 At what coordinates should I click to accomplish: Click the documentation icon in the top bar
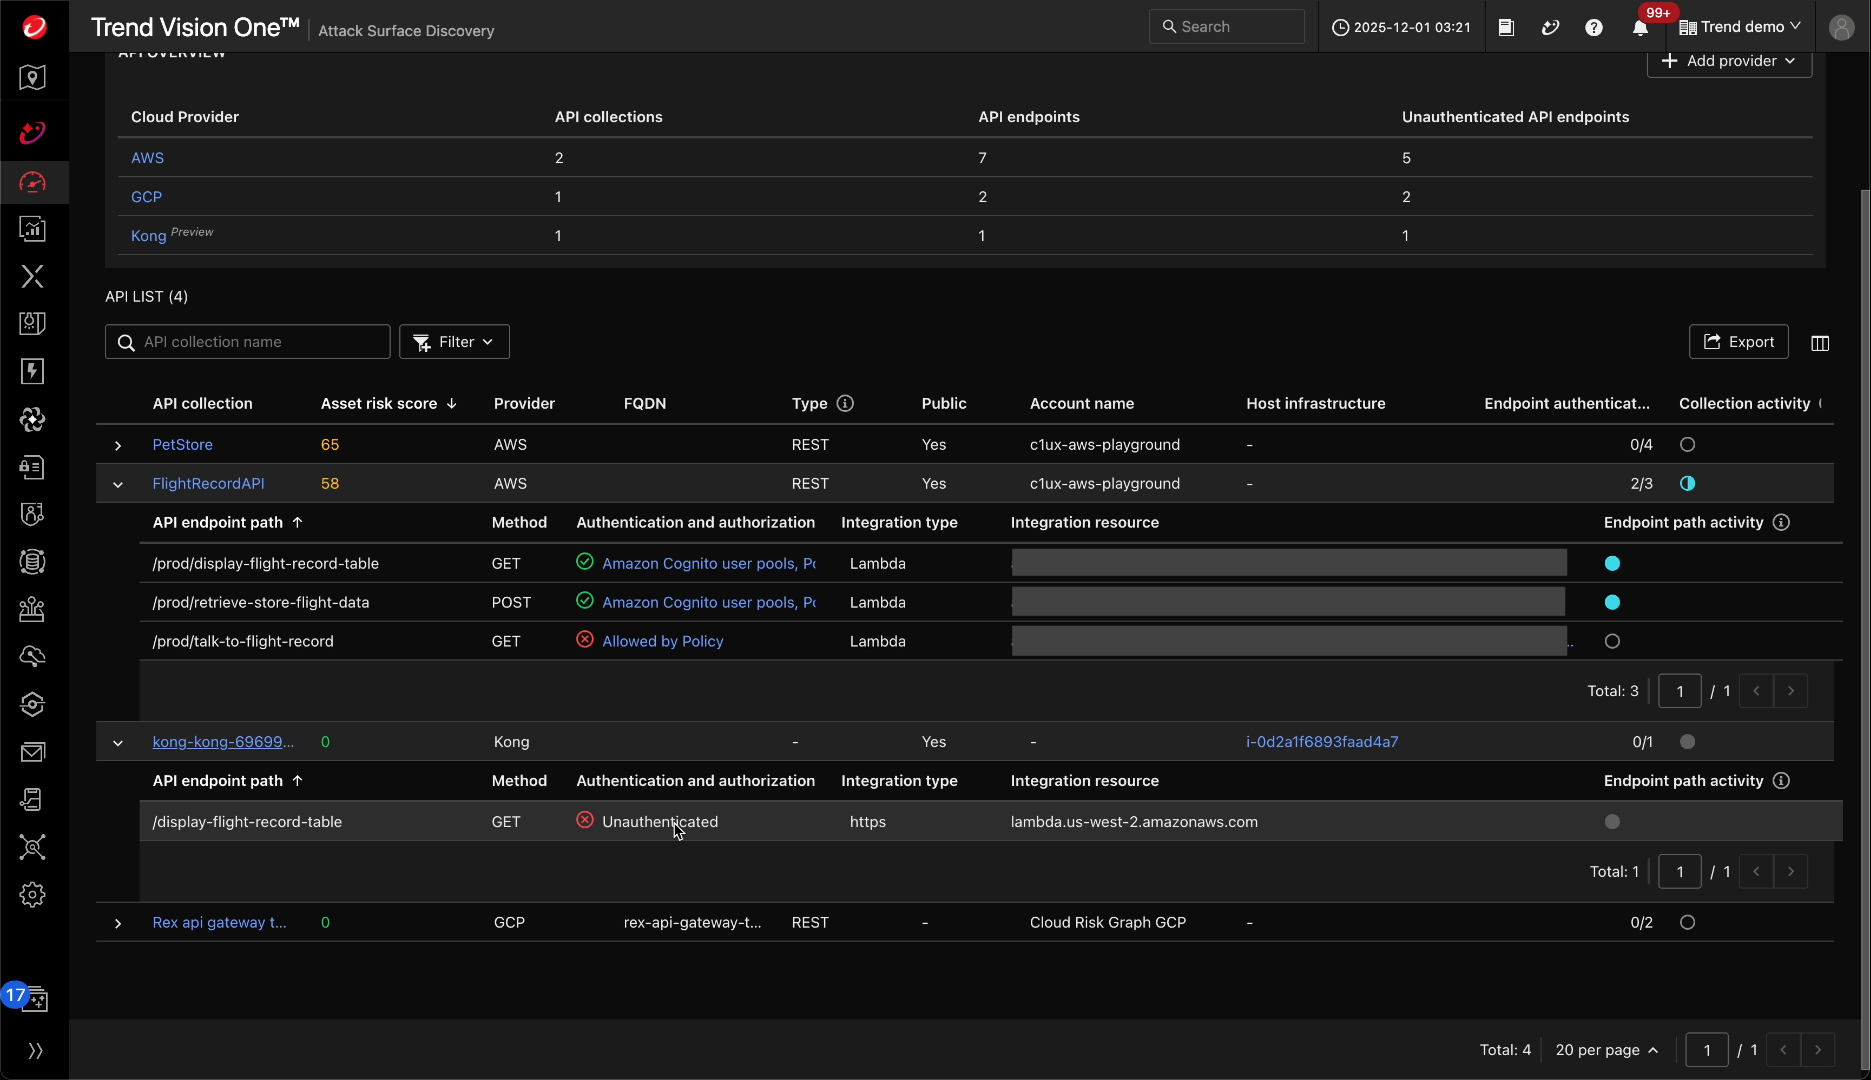(x=1505, y=27)
